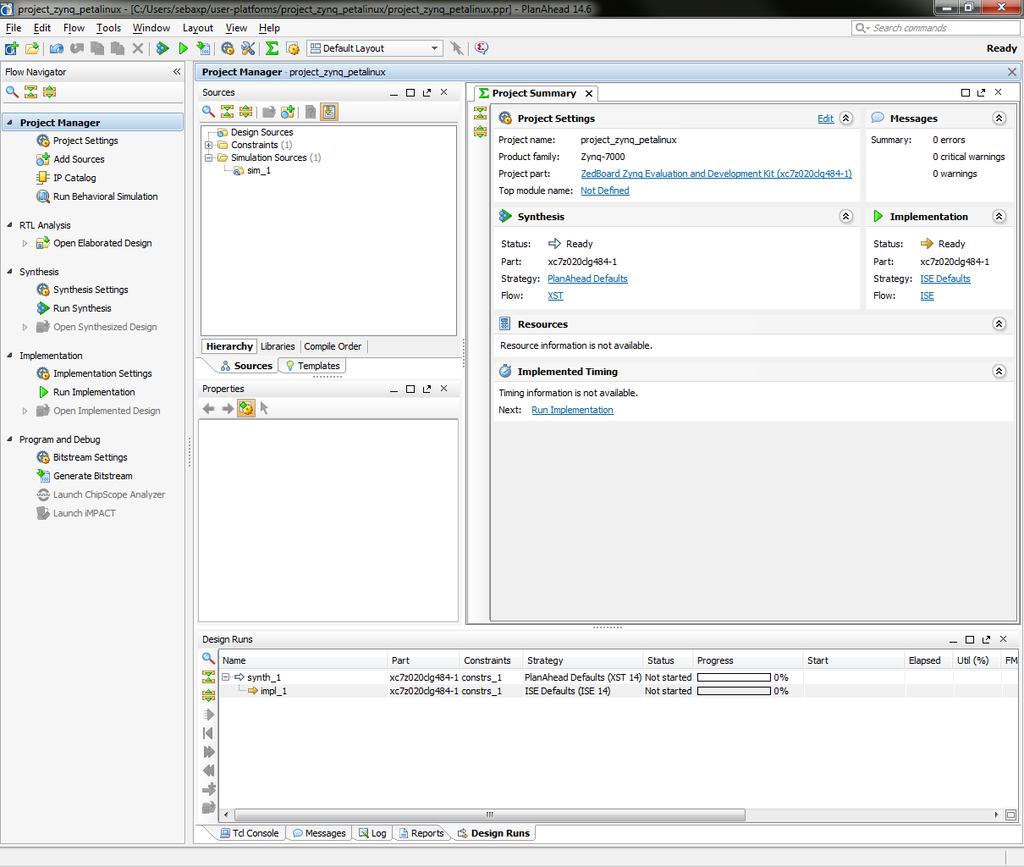Viewport: 1024px width, 867px height.
Task: Collapse the RTL Analysis section
Action: [x=10, y=225]
